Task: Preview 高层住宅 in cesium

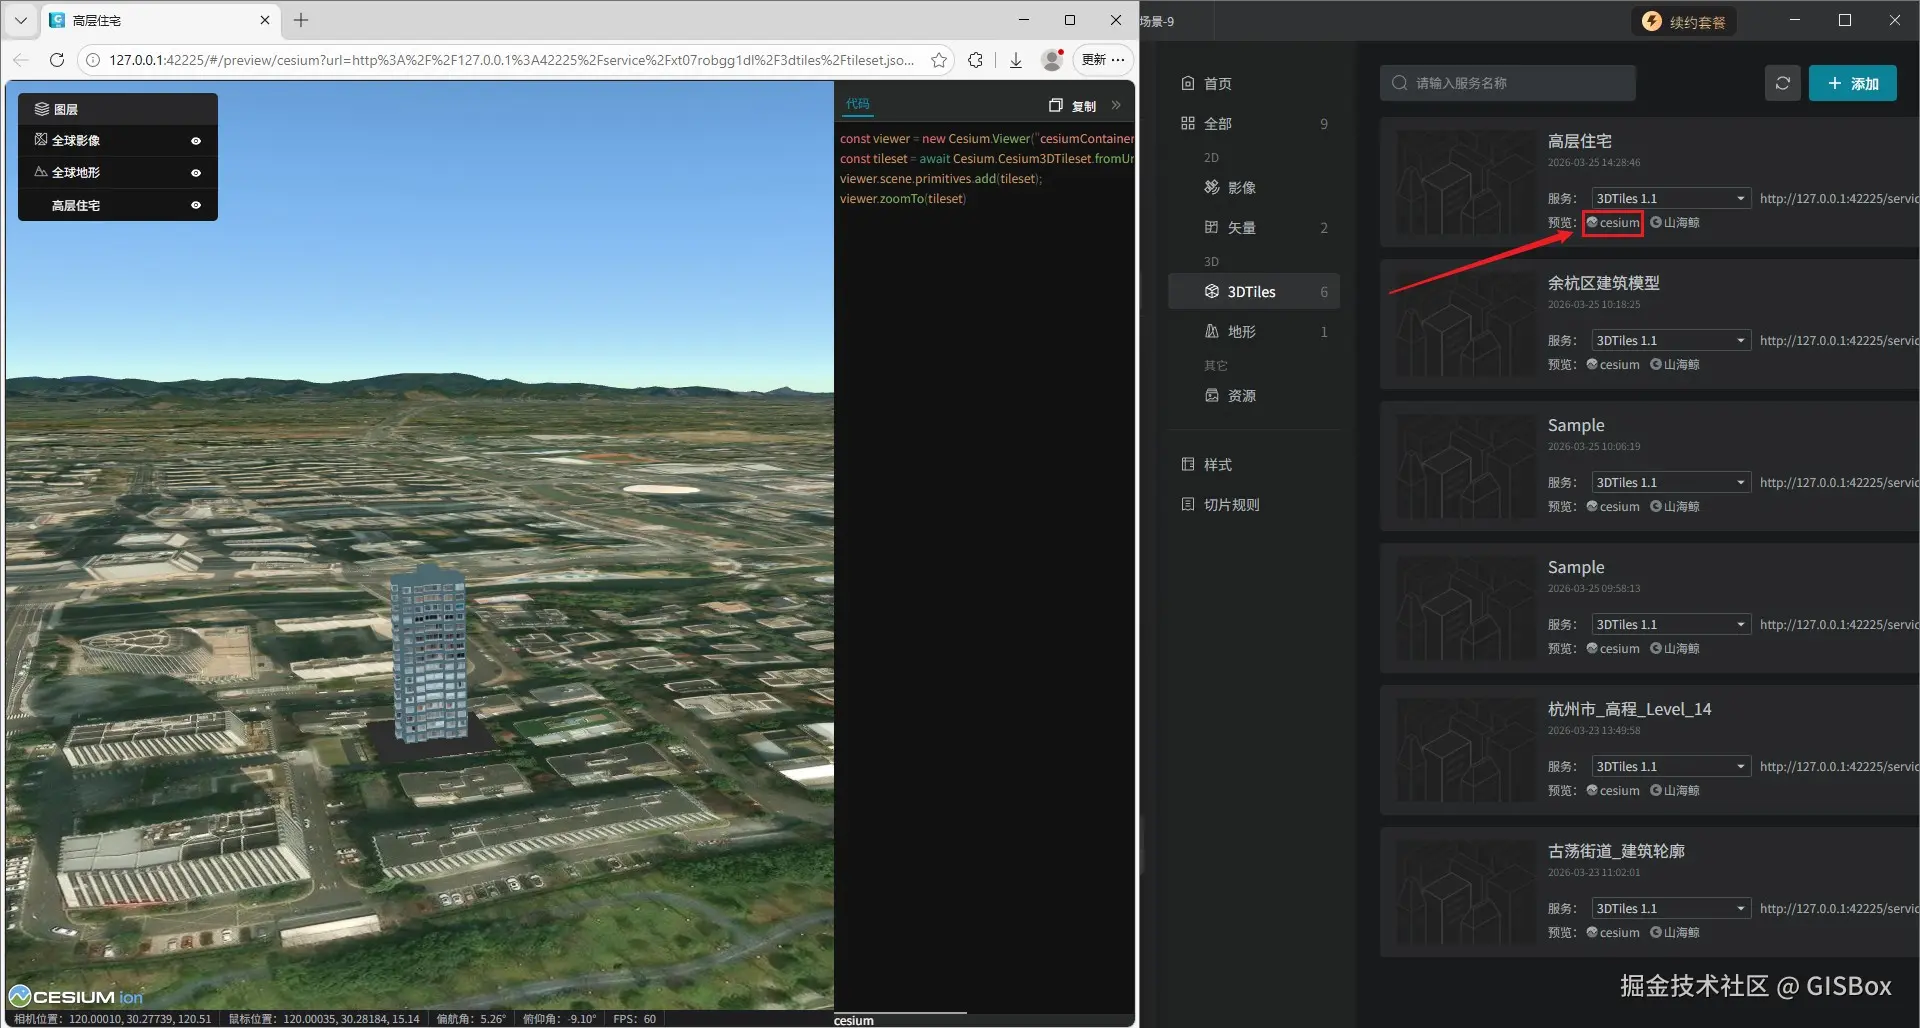Action: 1613,222
